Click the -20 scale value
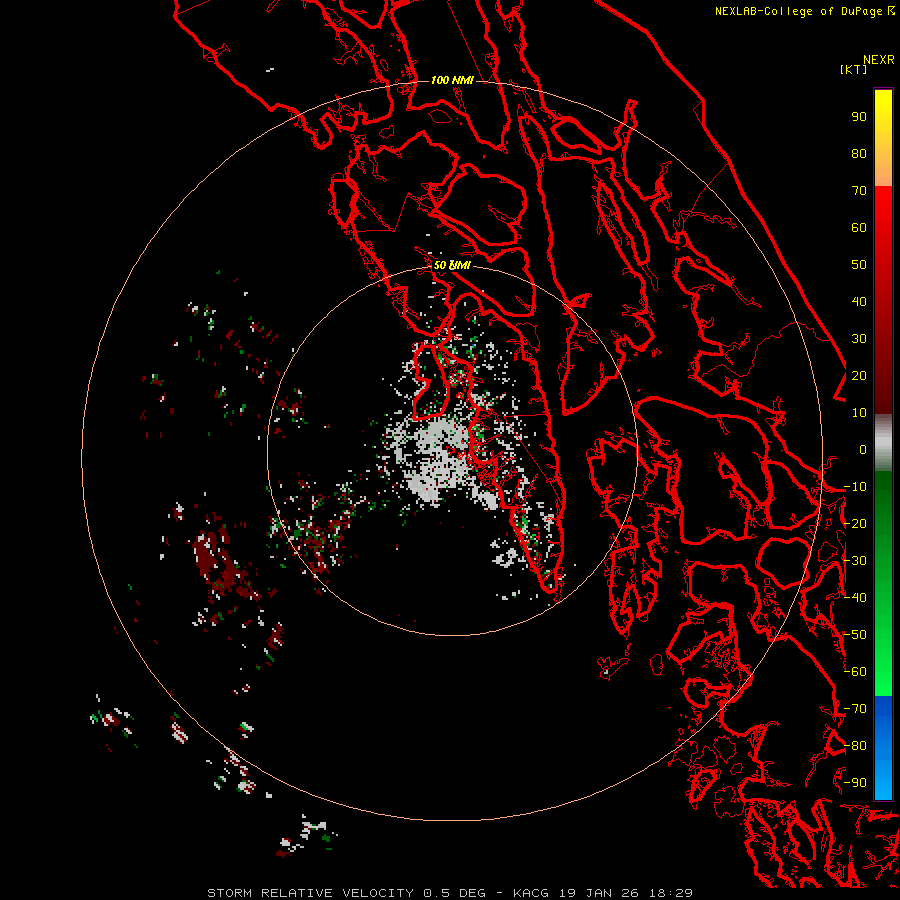The width and height of the screenshot is (900, 900). 855,523
